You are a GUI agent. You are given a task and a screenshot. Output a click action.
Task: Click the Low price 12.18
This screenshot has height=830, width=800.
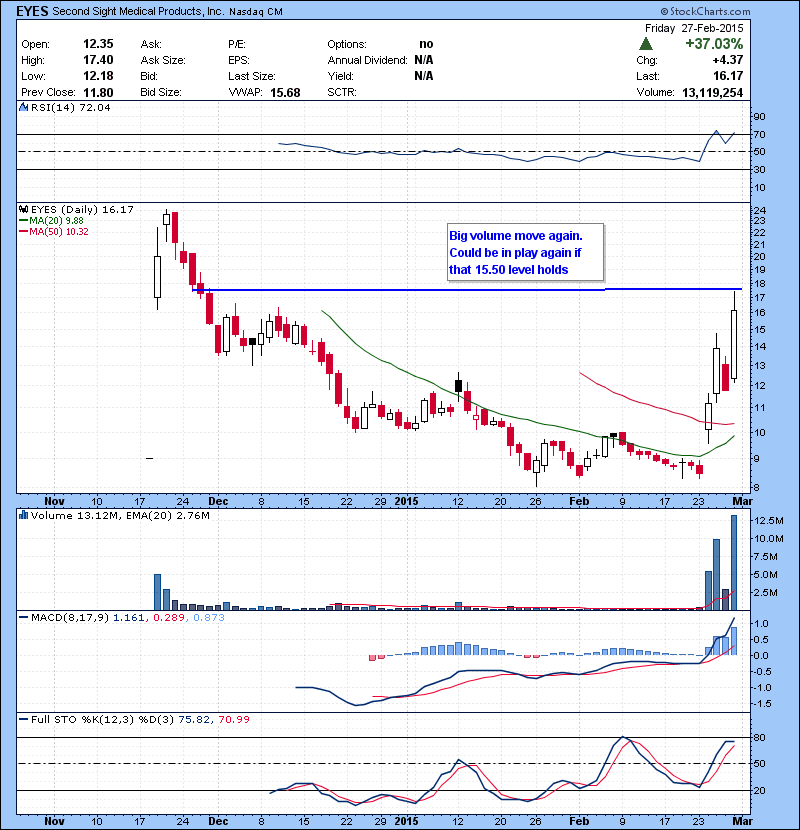click(x=98, y=76)
